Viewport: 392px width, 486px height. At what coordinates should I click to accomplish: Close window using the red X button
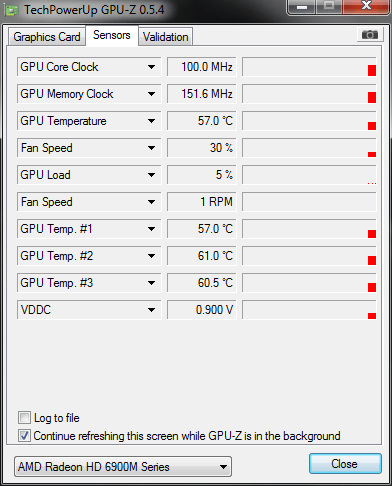[x=366, y=6]
